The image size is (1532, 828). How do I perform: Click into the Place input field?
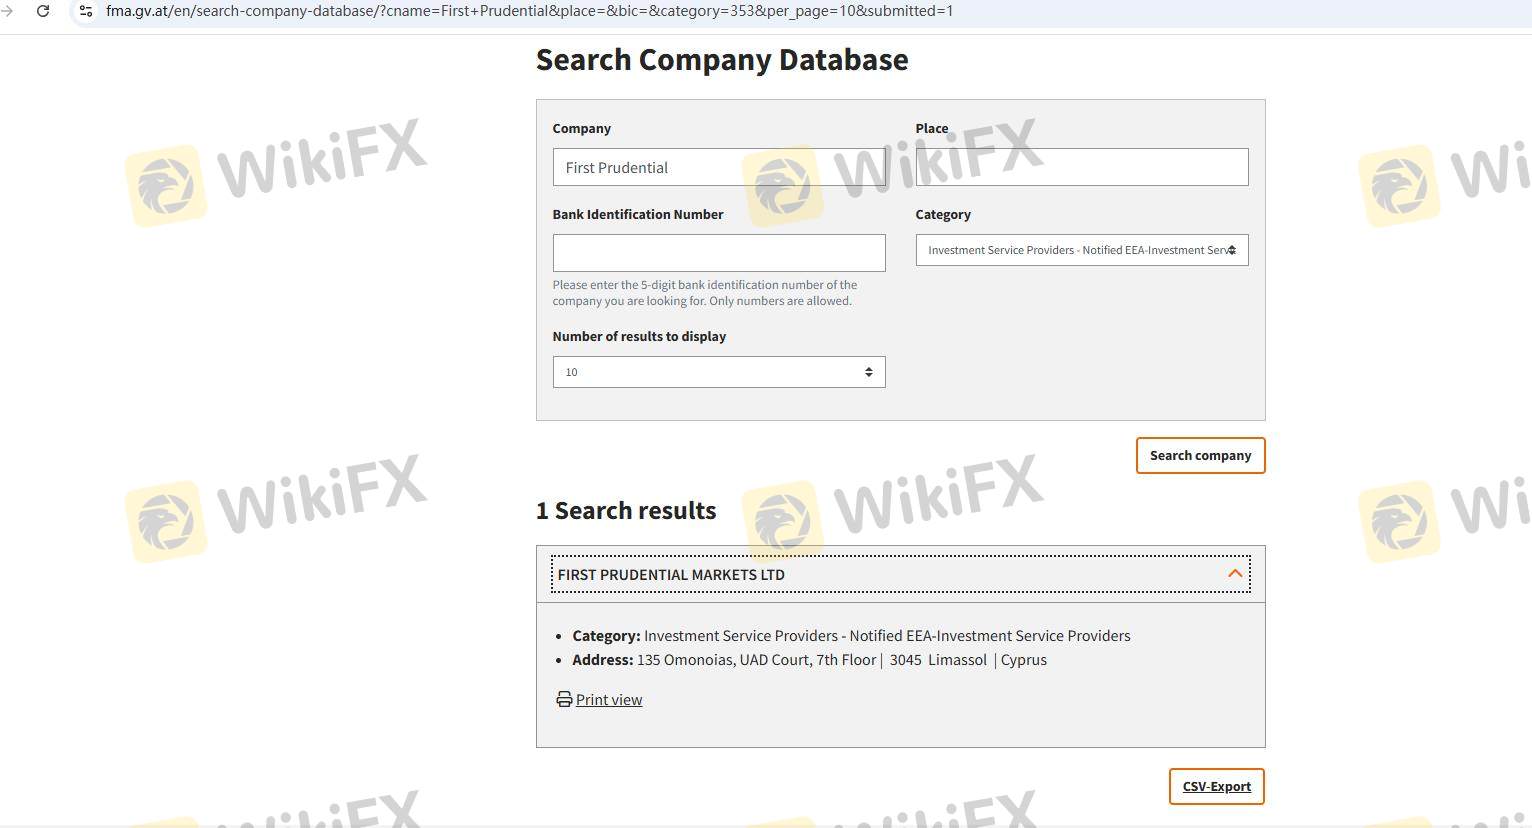(1081, 167)
